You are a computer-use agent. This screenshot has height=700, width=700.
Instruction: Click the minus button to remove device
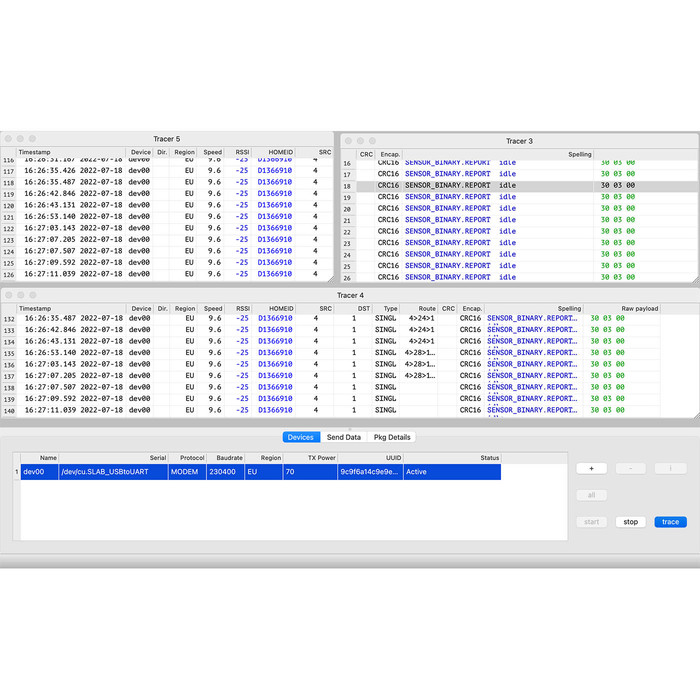point(630,468)
